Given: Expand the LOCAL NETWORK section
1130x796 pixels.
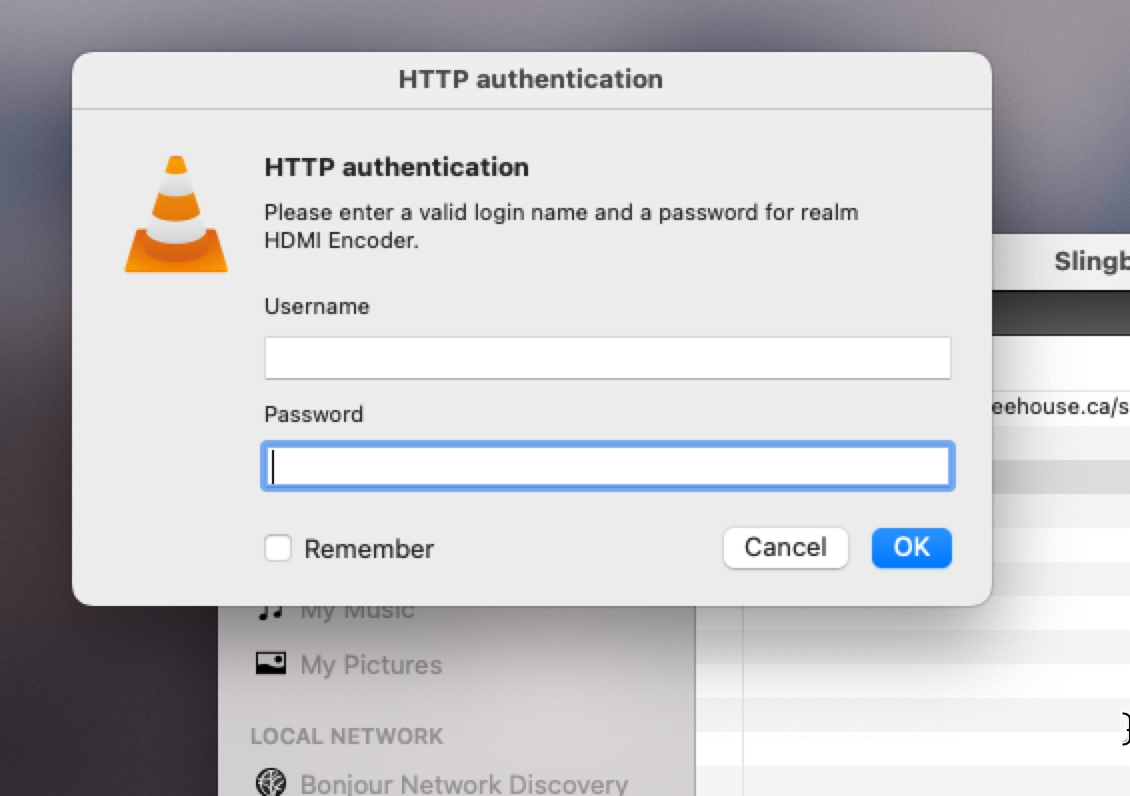Looking at the screenshot, I should tap(345, 736).
